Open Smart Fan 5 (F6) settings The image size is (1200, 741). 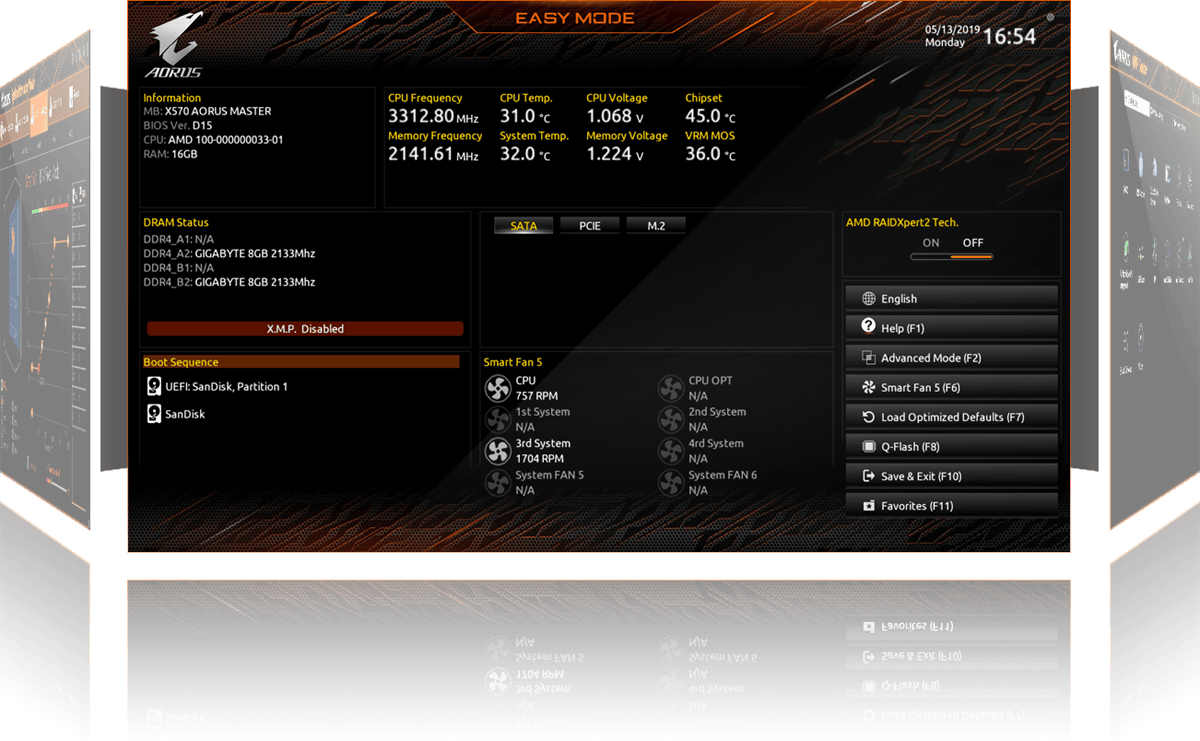pos(951,387)
